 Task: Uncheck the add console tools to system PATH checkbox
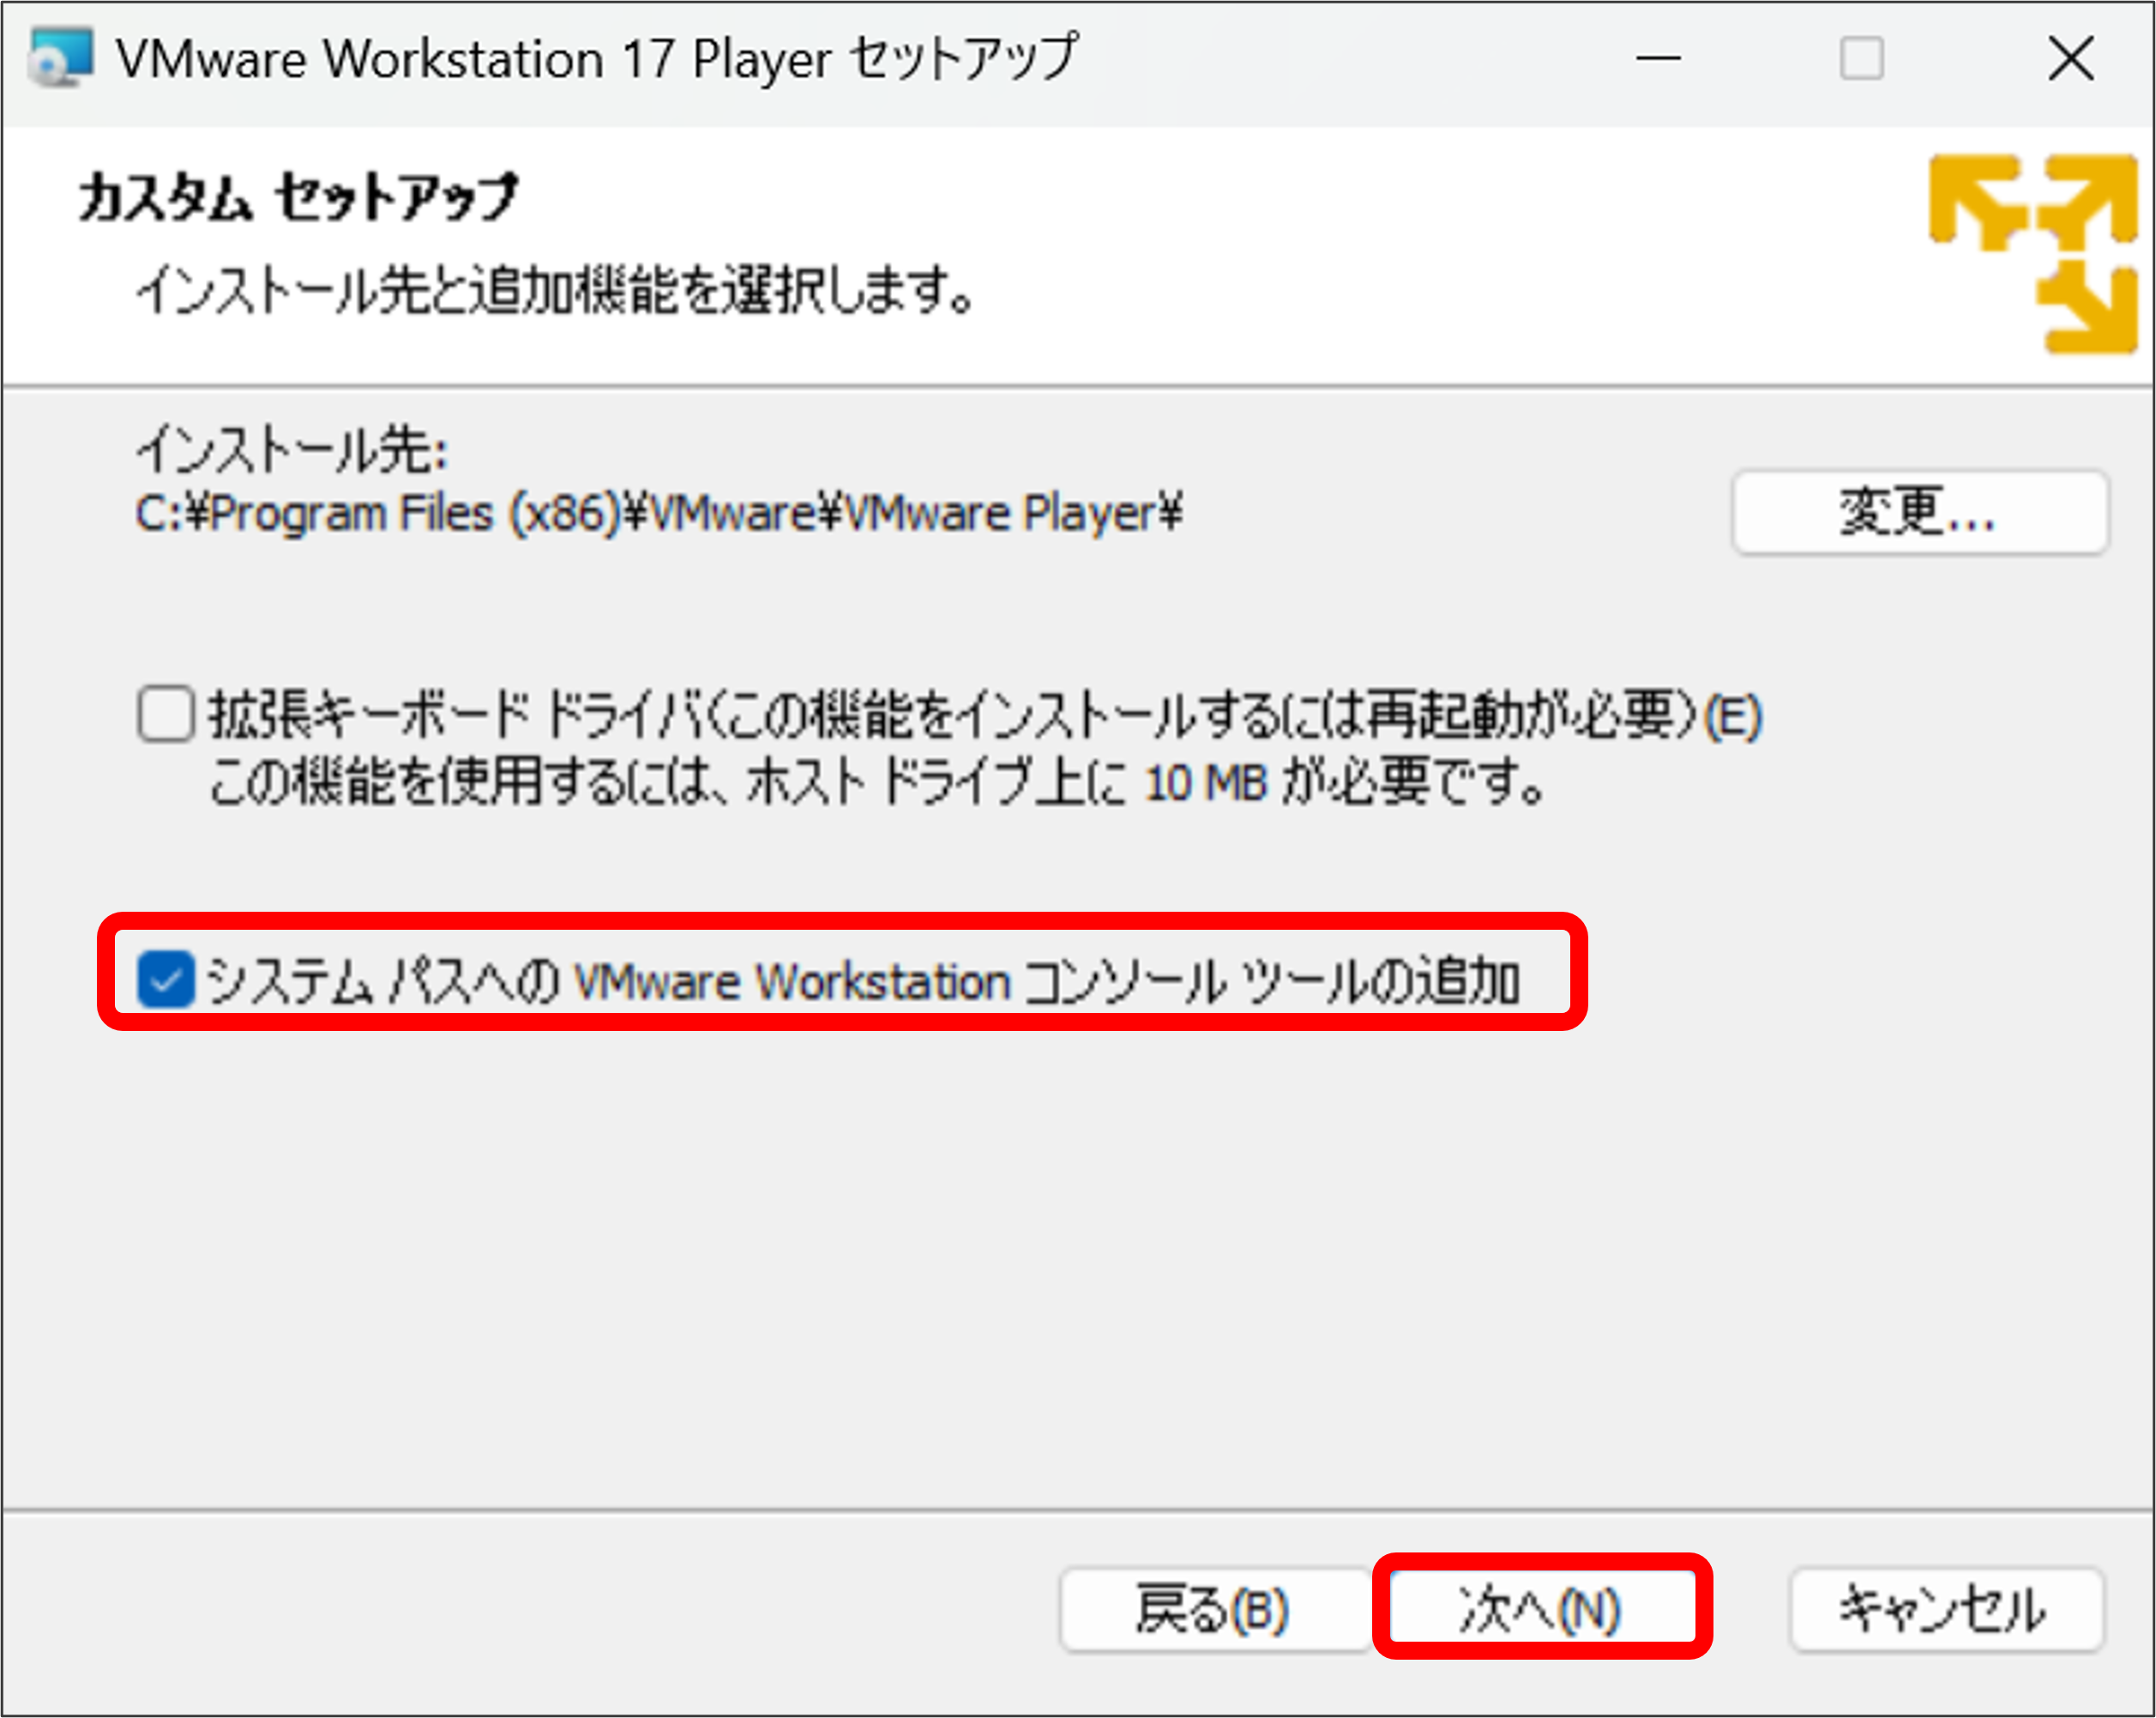coord(166,978)
